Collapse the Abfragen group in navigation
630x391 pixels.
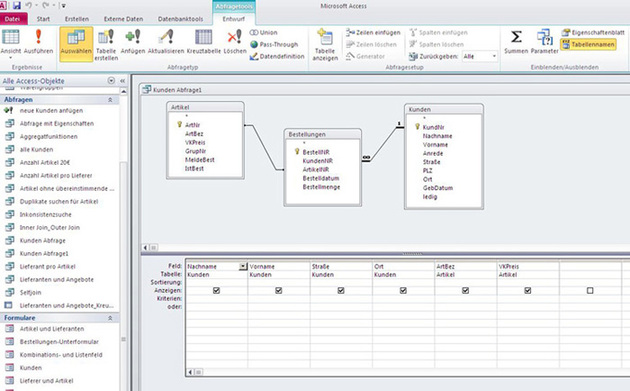tap(110, 100)
